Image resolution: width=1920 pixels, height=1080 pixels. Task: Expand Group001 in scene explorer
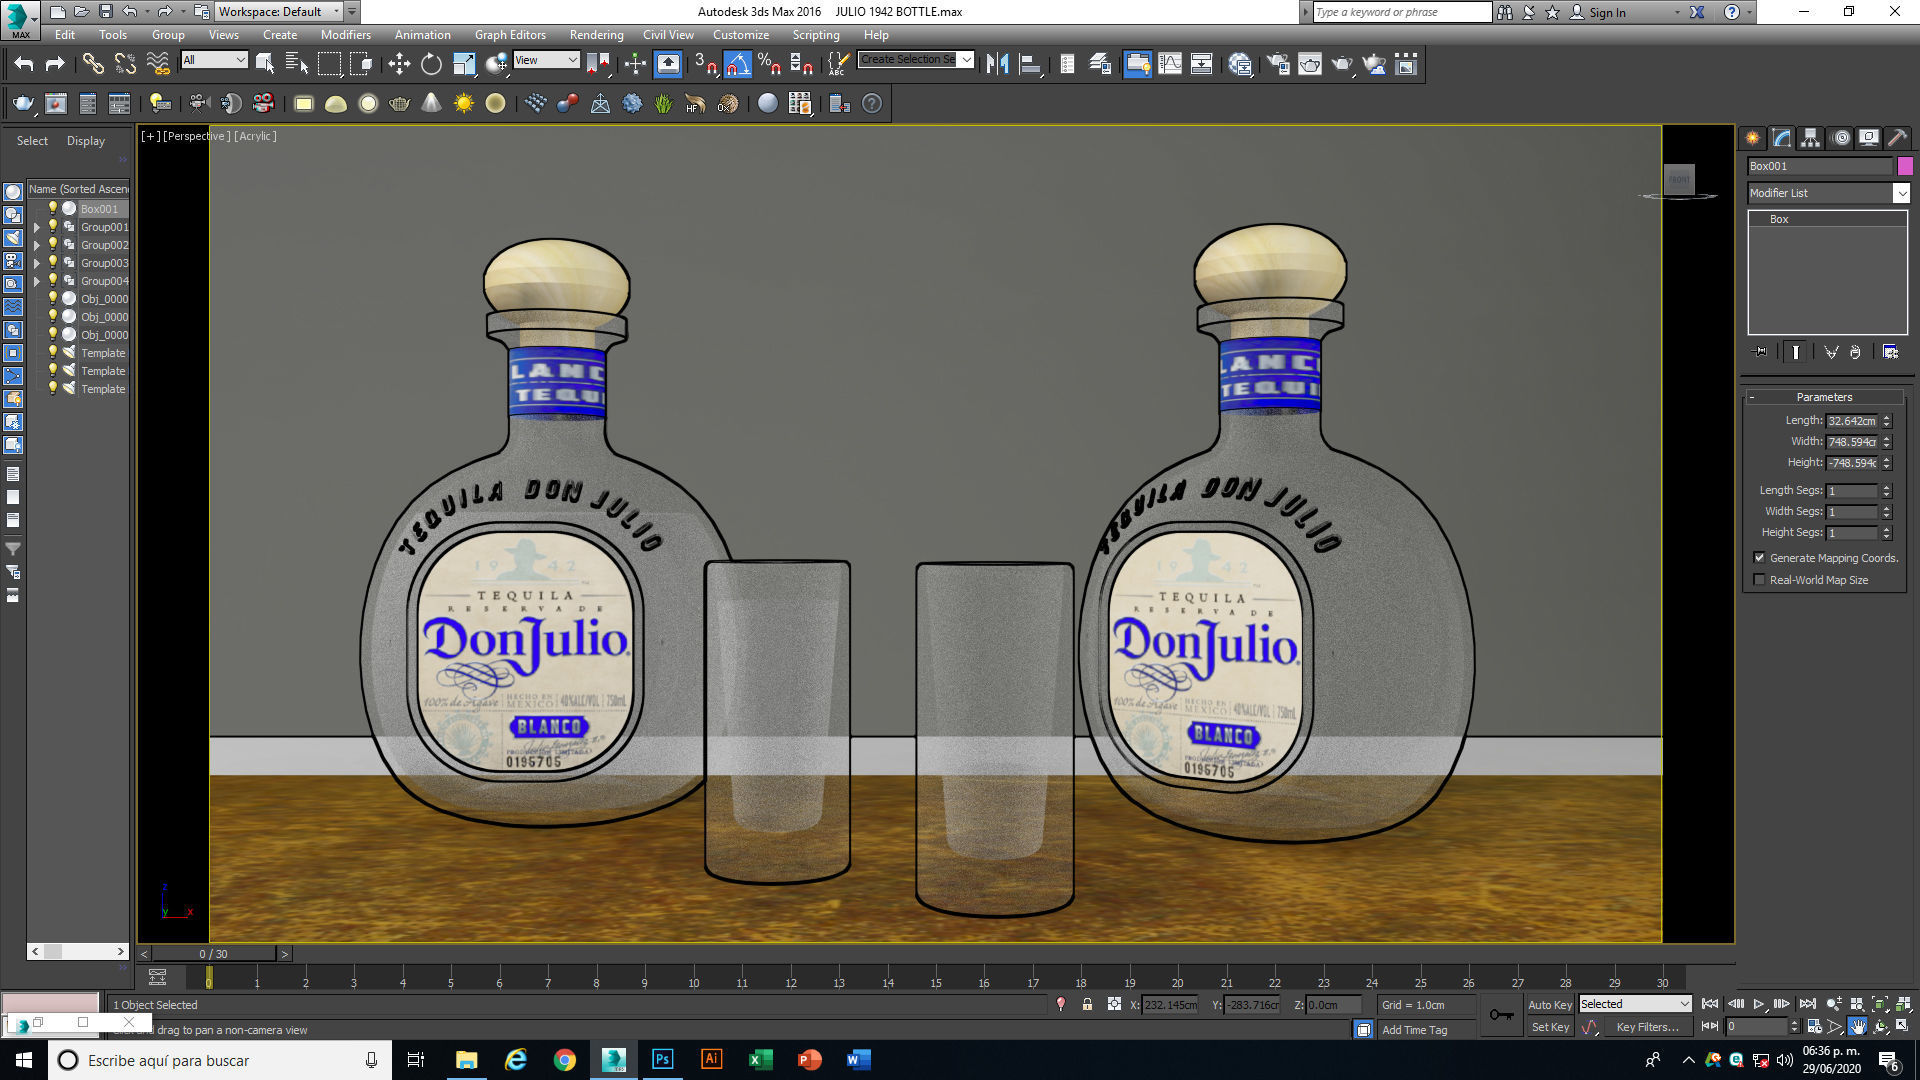click(x=37, y=227)
